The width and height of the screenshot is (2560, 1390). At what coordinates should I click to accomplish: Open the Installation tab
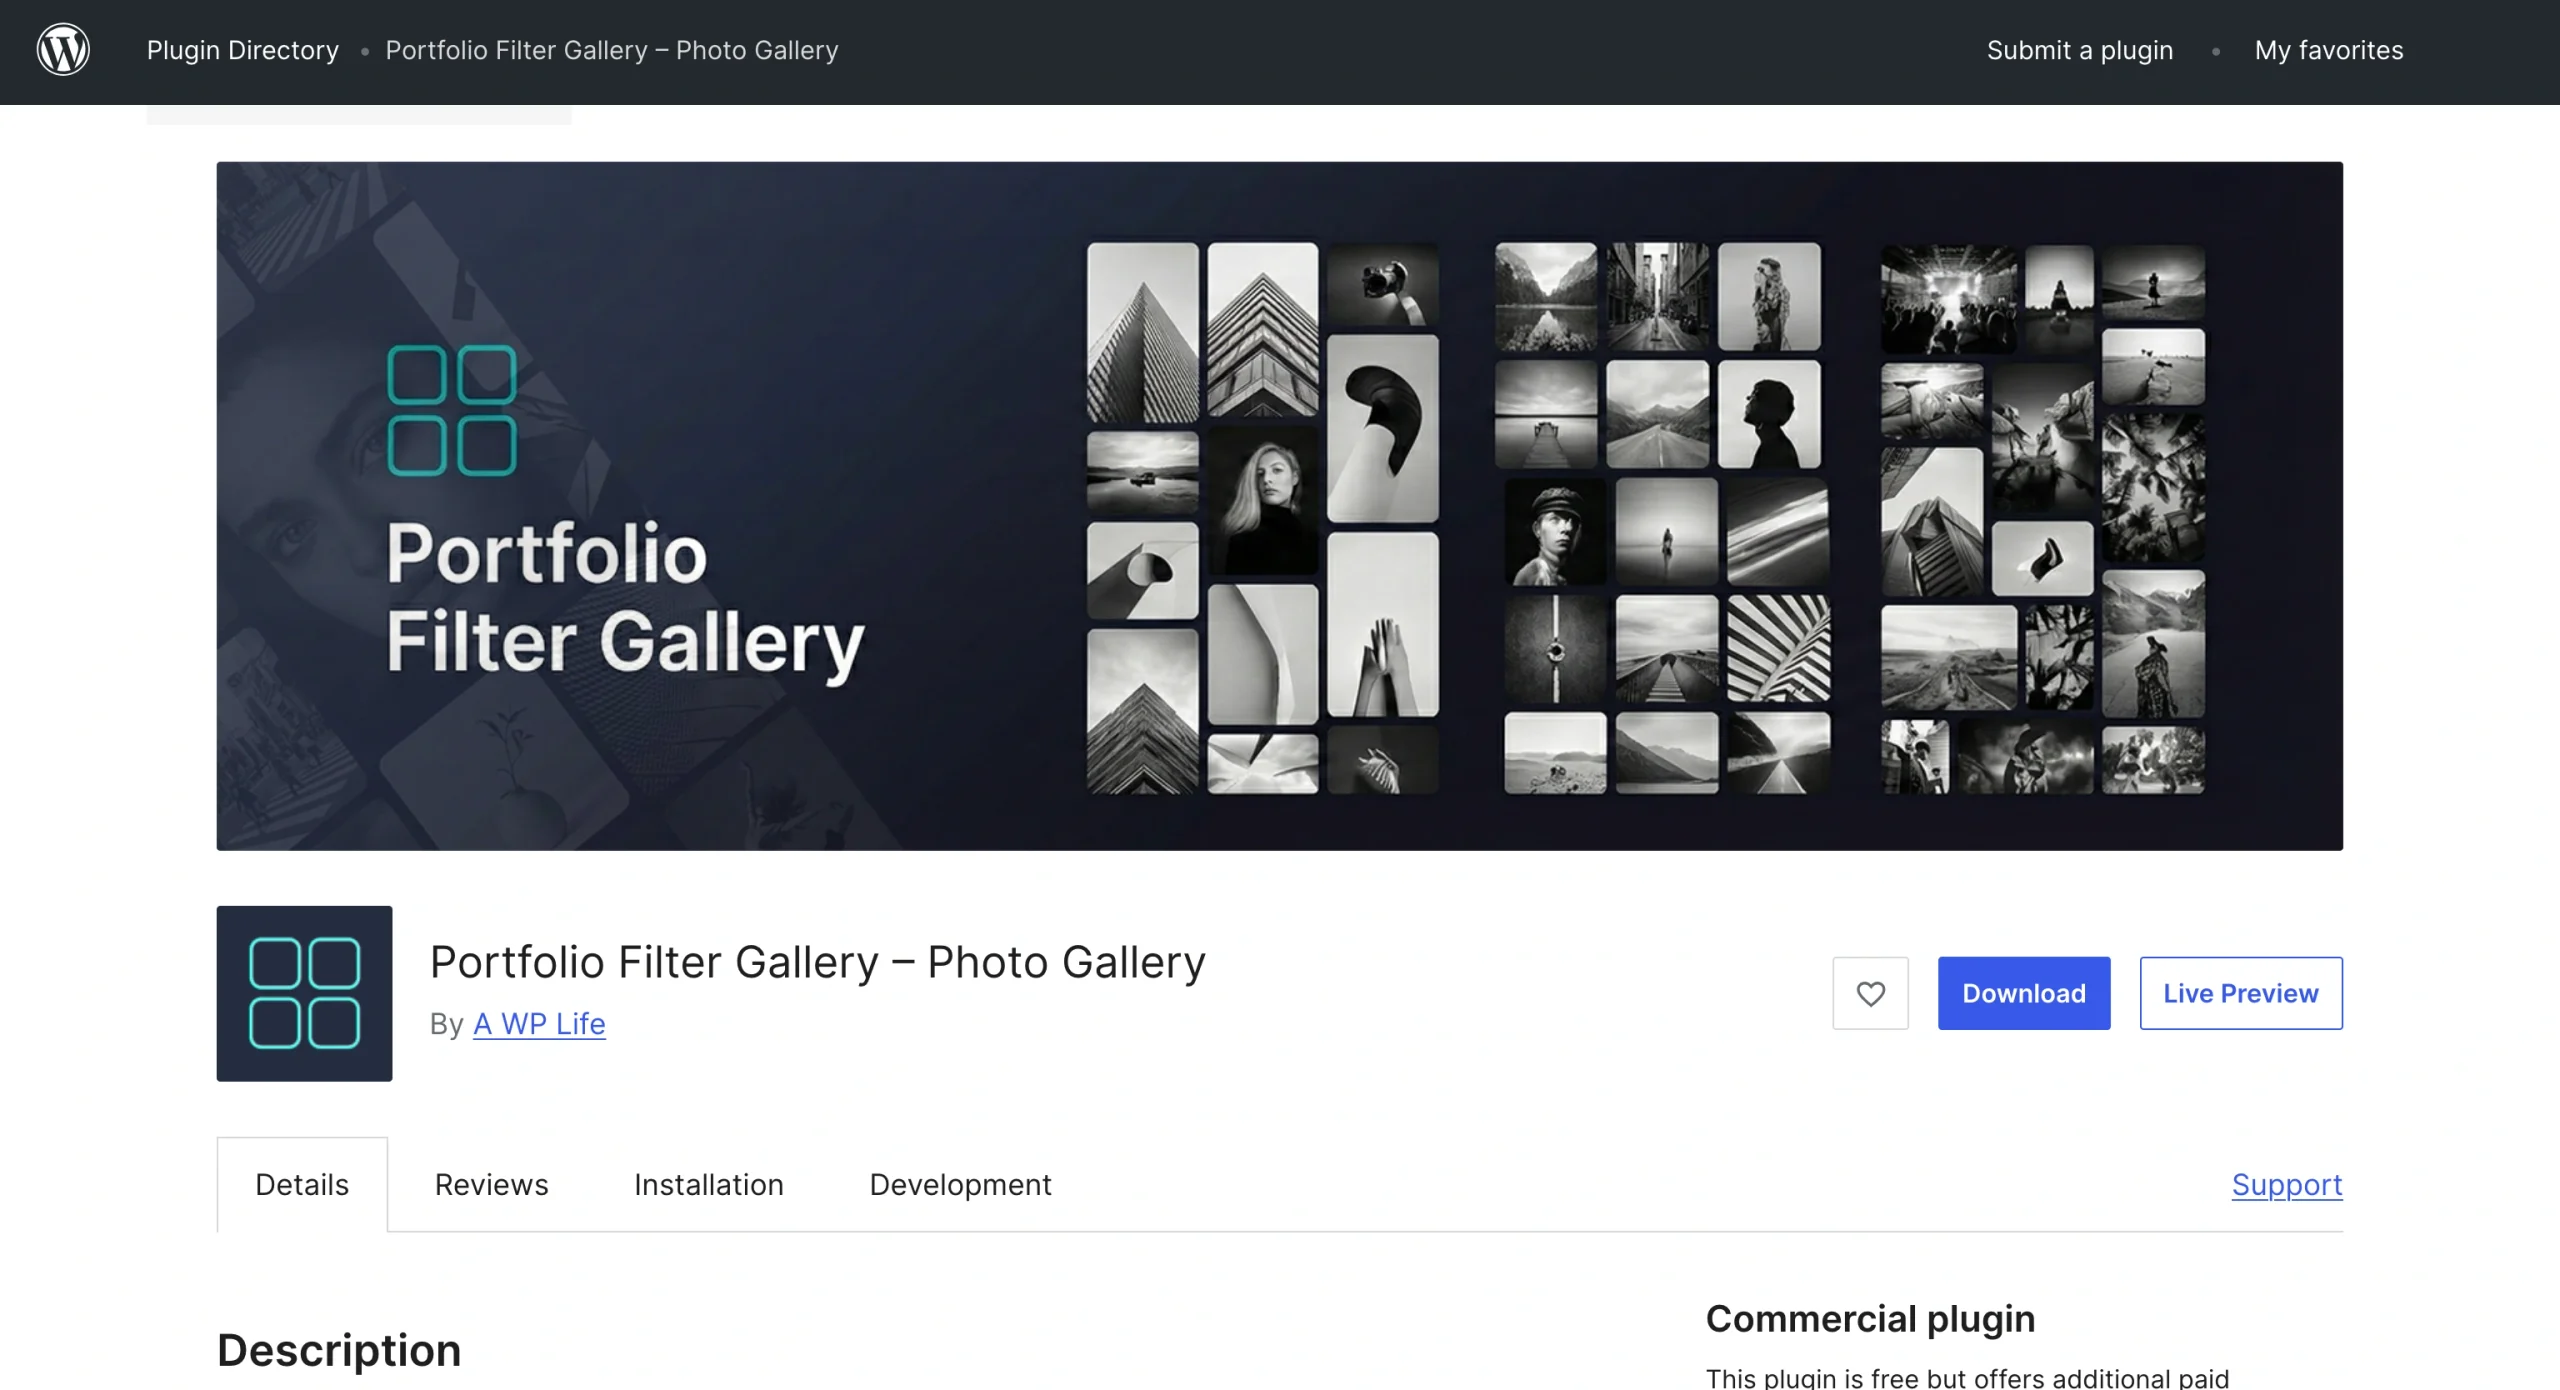tap(709, 1185)
